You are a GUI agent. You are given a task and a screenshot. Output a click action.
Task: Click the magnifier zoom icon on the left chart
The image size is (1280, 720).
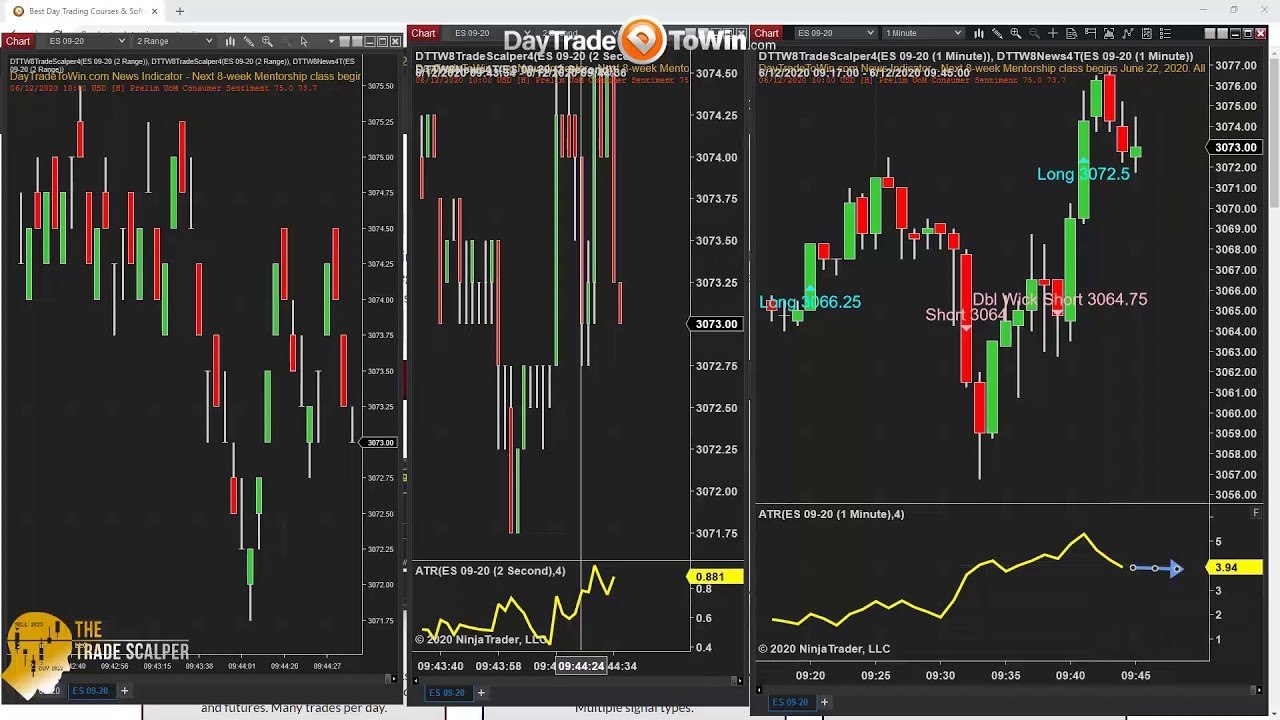click(x=267, y=41)
